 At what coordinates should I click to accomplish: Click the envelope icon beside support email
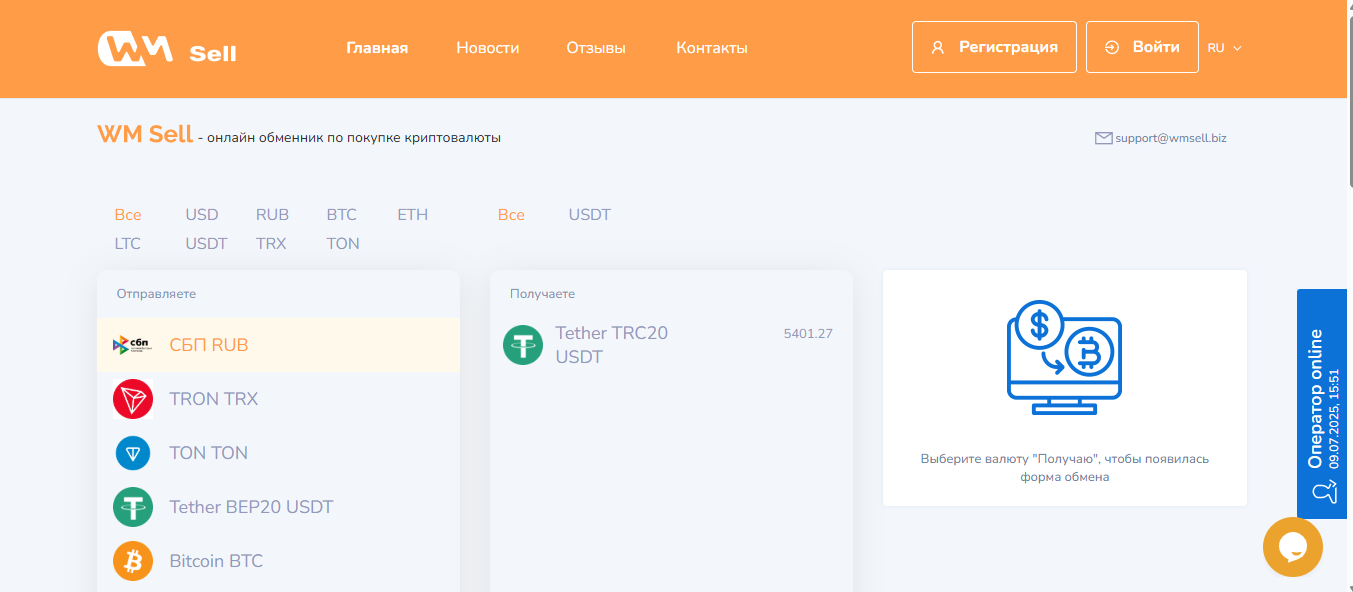coord(1104,138)
